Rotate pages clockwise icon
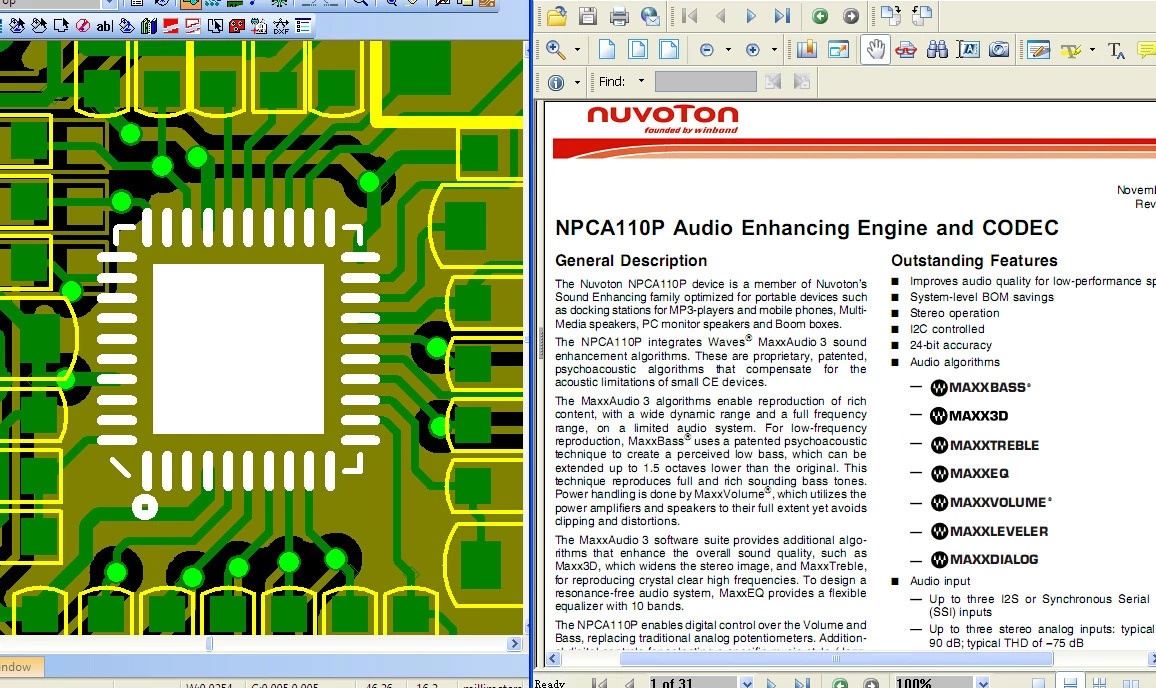Screen dimensions: 1156x688 point(891,15)
